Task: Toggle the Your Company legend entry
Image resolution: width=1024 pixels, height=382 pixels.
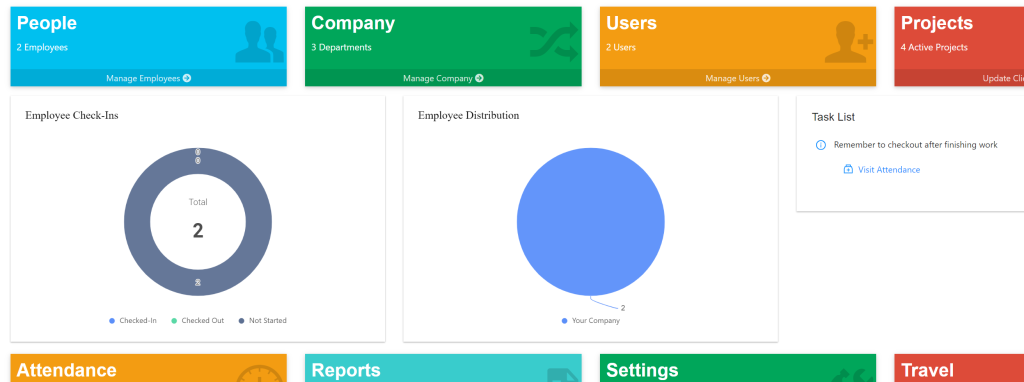Action: pyautogui.click(x=591, y=321)
